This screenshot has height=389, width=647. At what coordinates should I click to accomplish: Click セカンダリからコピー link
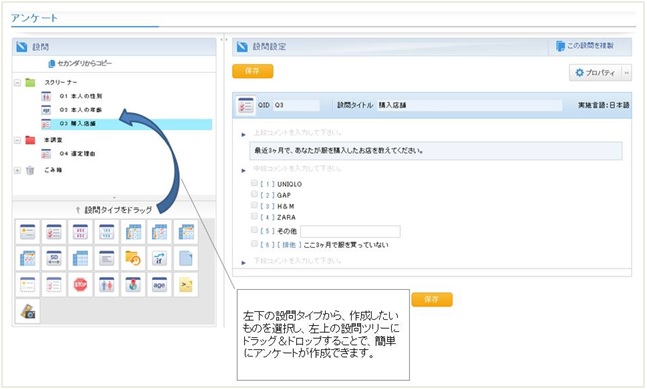coord(80,64)
